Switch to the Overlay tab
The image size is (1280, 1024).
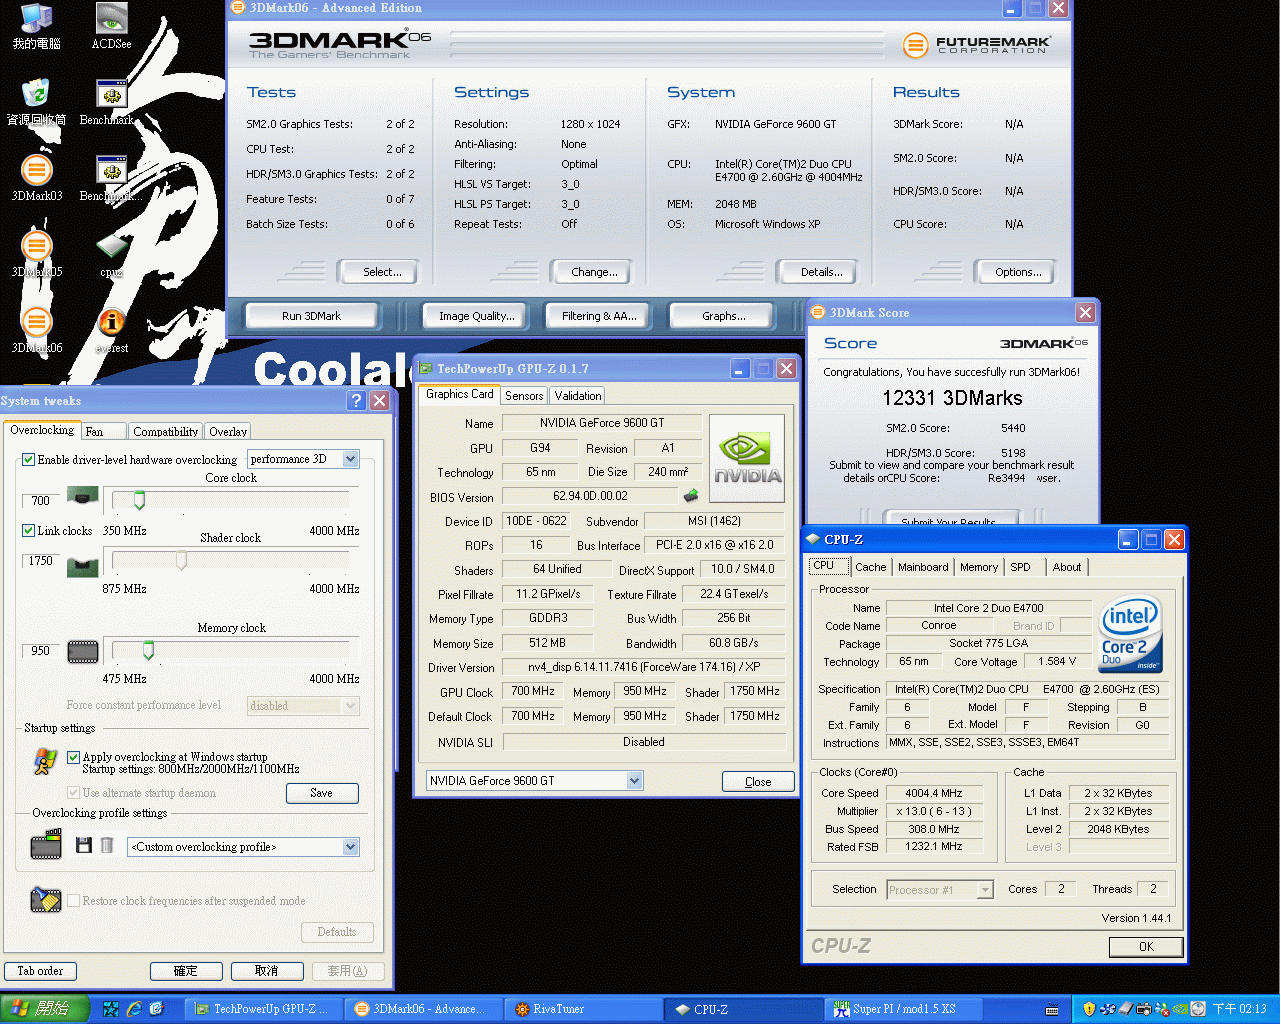pyautogui.click(x=228, y=432)
